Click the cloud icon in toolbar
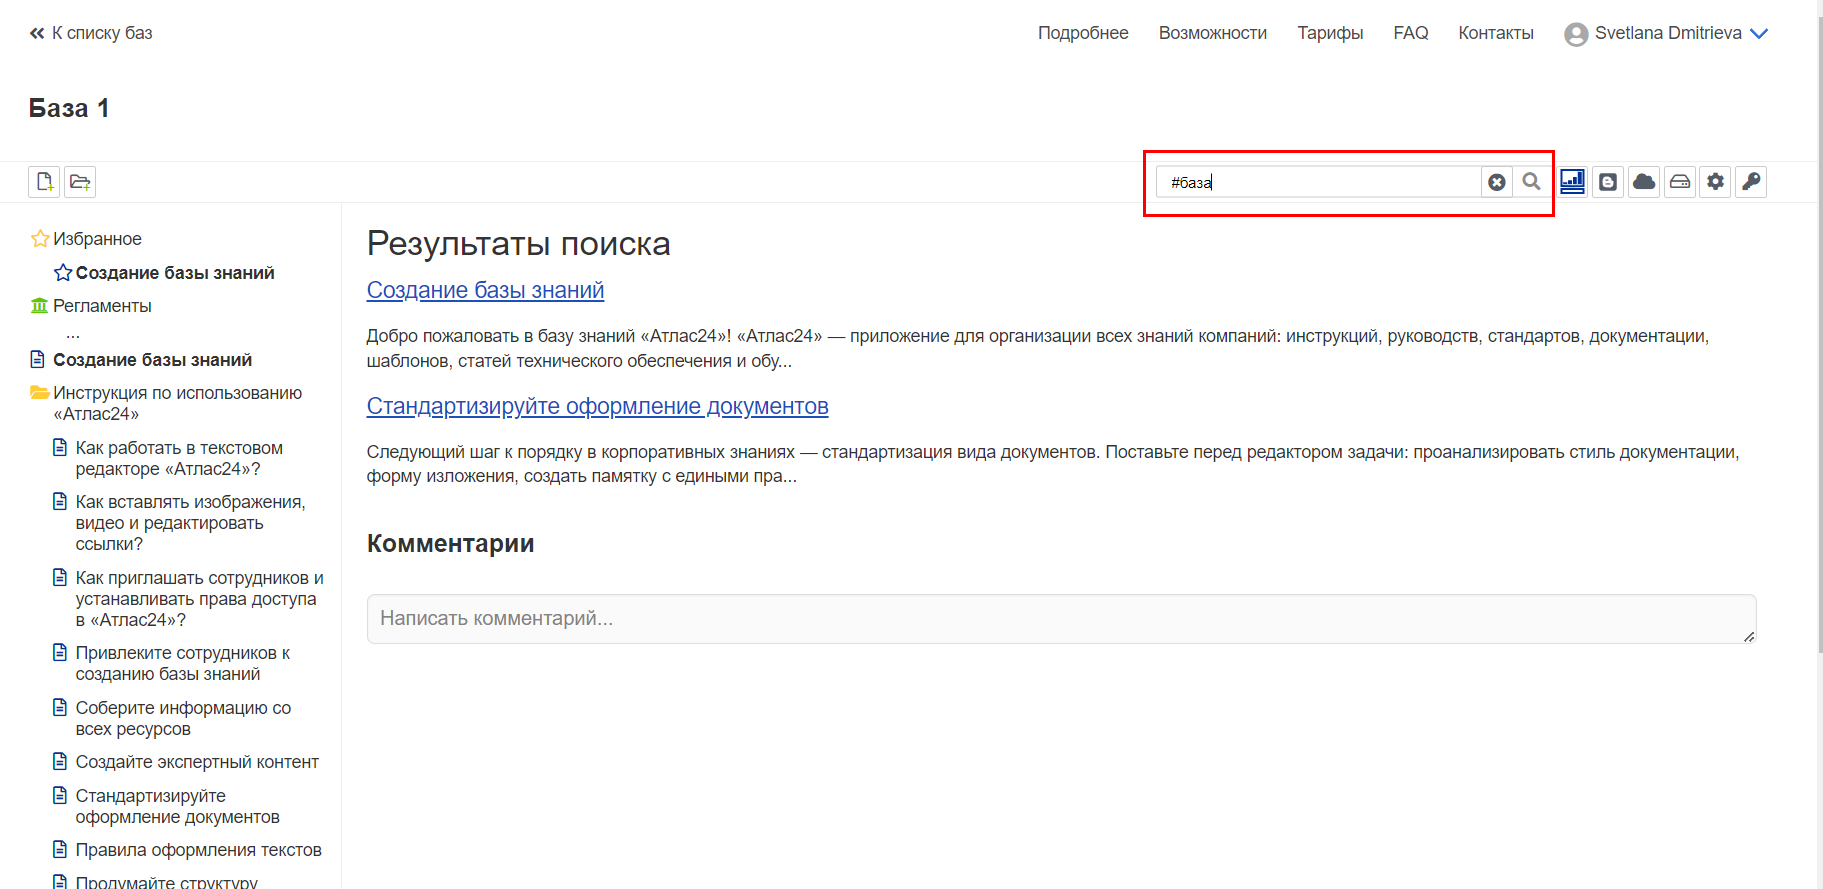The image size is (1823, 889). [x=1644, y=182]
